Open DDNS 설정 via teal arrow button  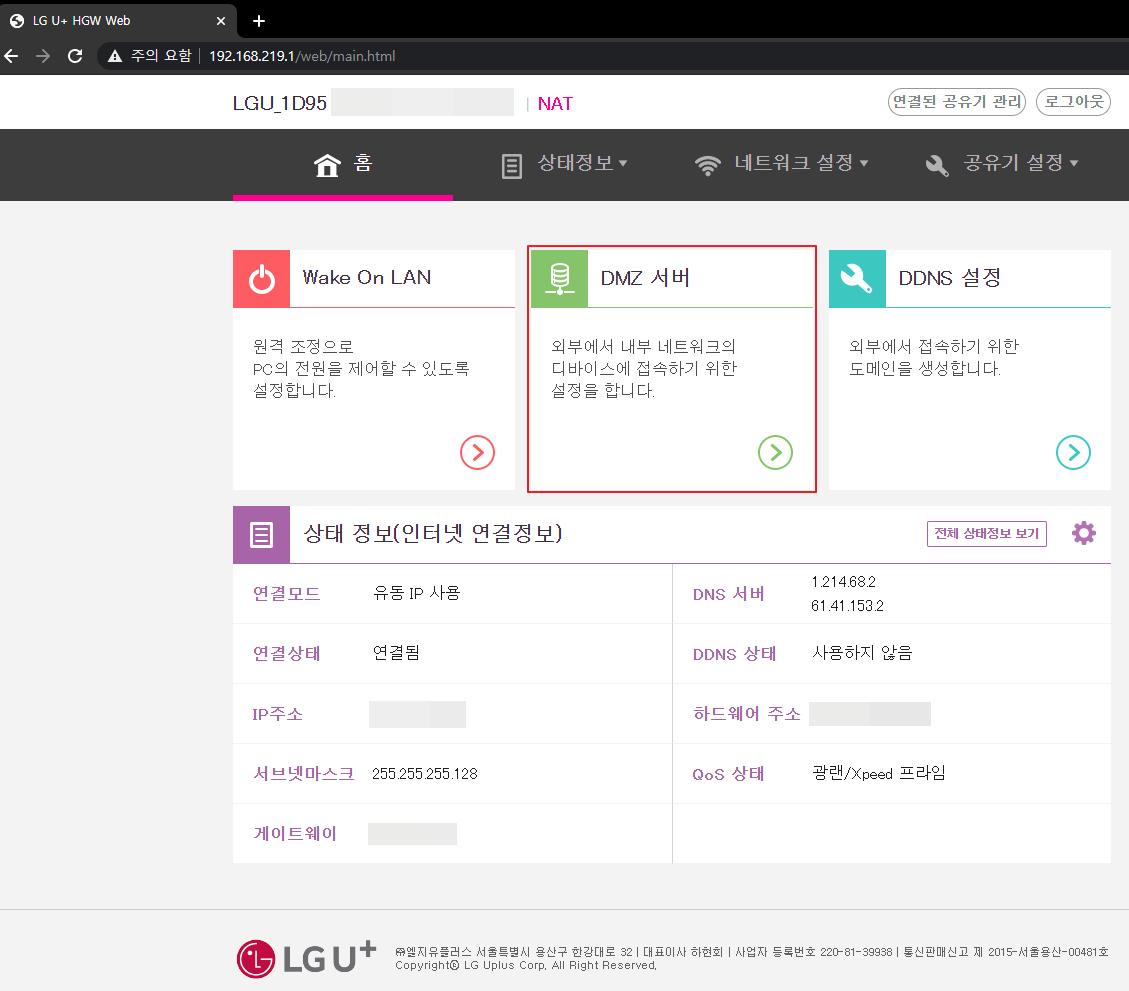click(1074, 452)
